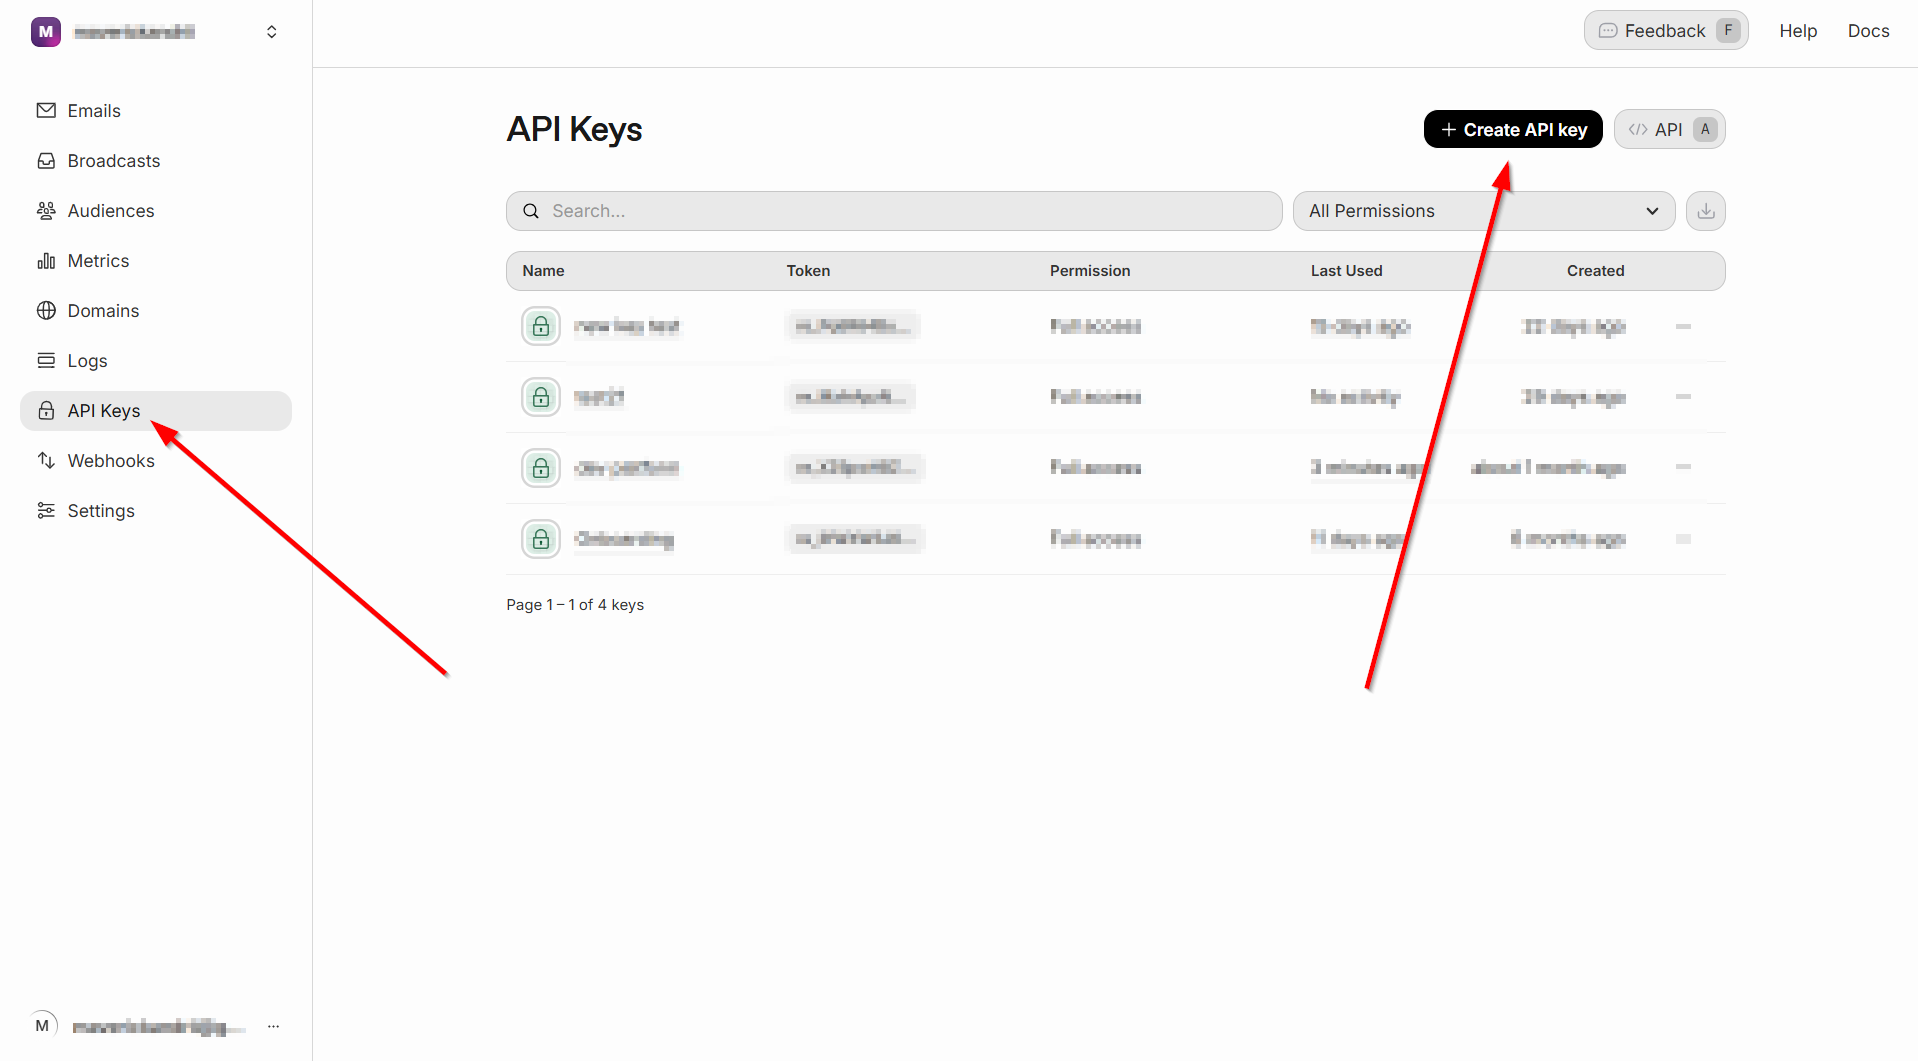
Task: Open the Audiences page
Action: point(156,211)
